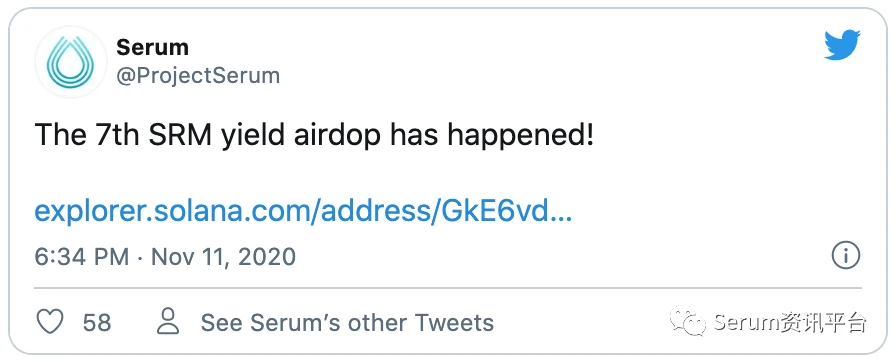This screenshot has width=896, height=362.
Task: Click the 58 likes count
Action: pyautogui.click(x=97, y=323)
